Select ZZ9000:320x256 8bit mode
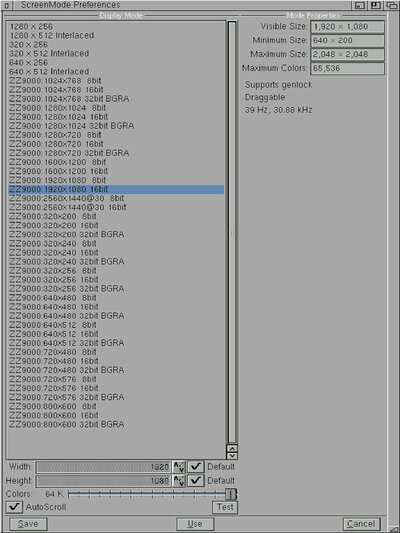The width and height of the screenshot is (400, 533). [116, 271]
